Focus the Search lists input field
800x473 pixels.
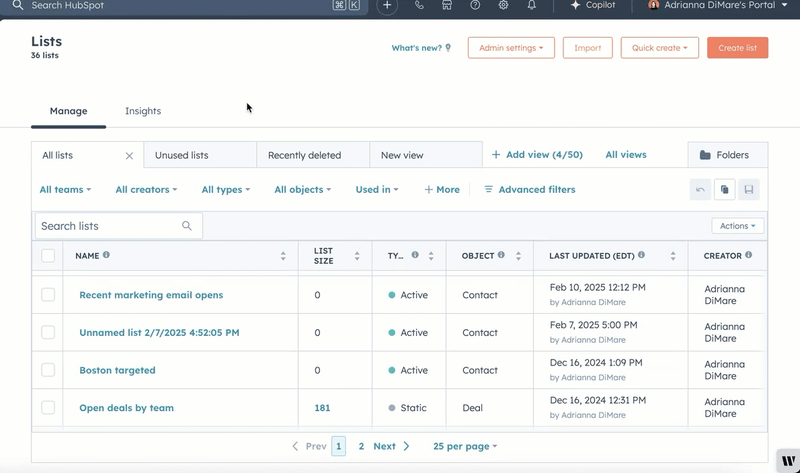[119, 226]
